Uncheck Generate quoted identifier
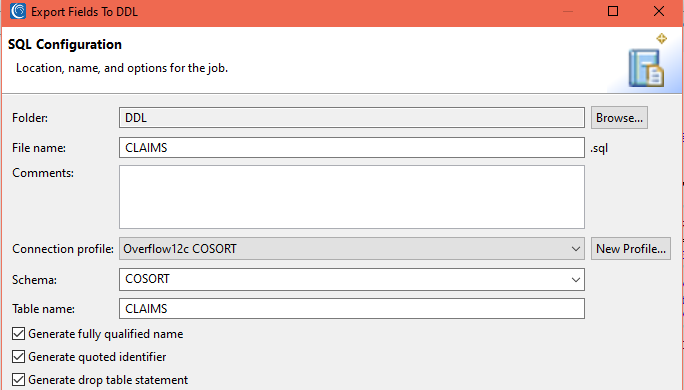 [18, 356]
